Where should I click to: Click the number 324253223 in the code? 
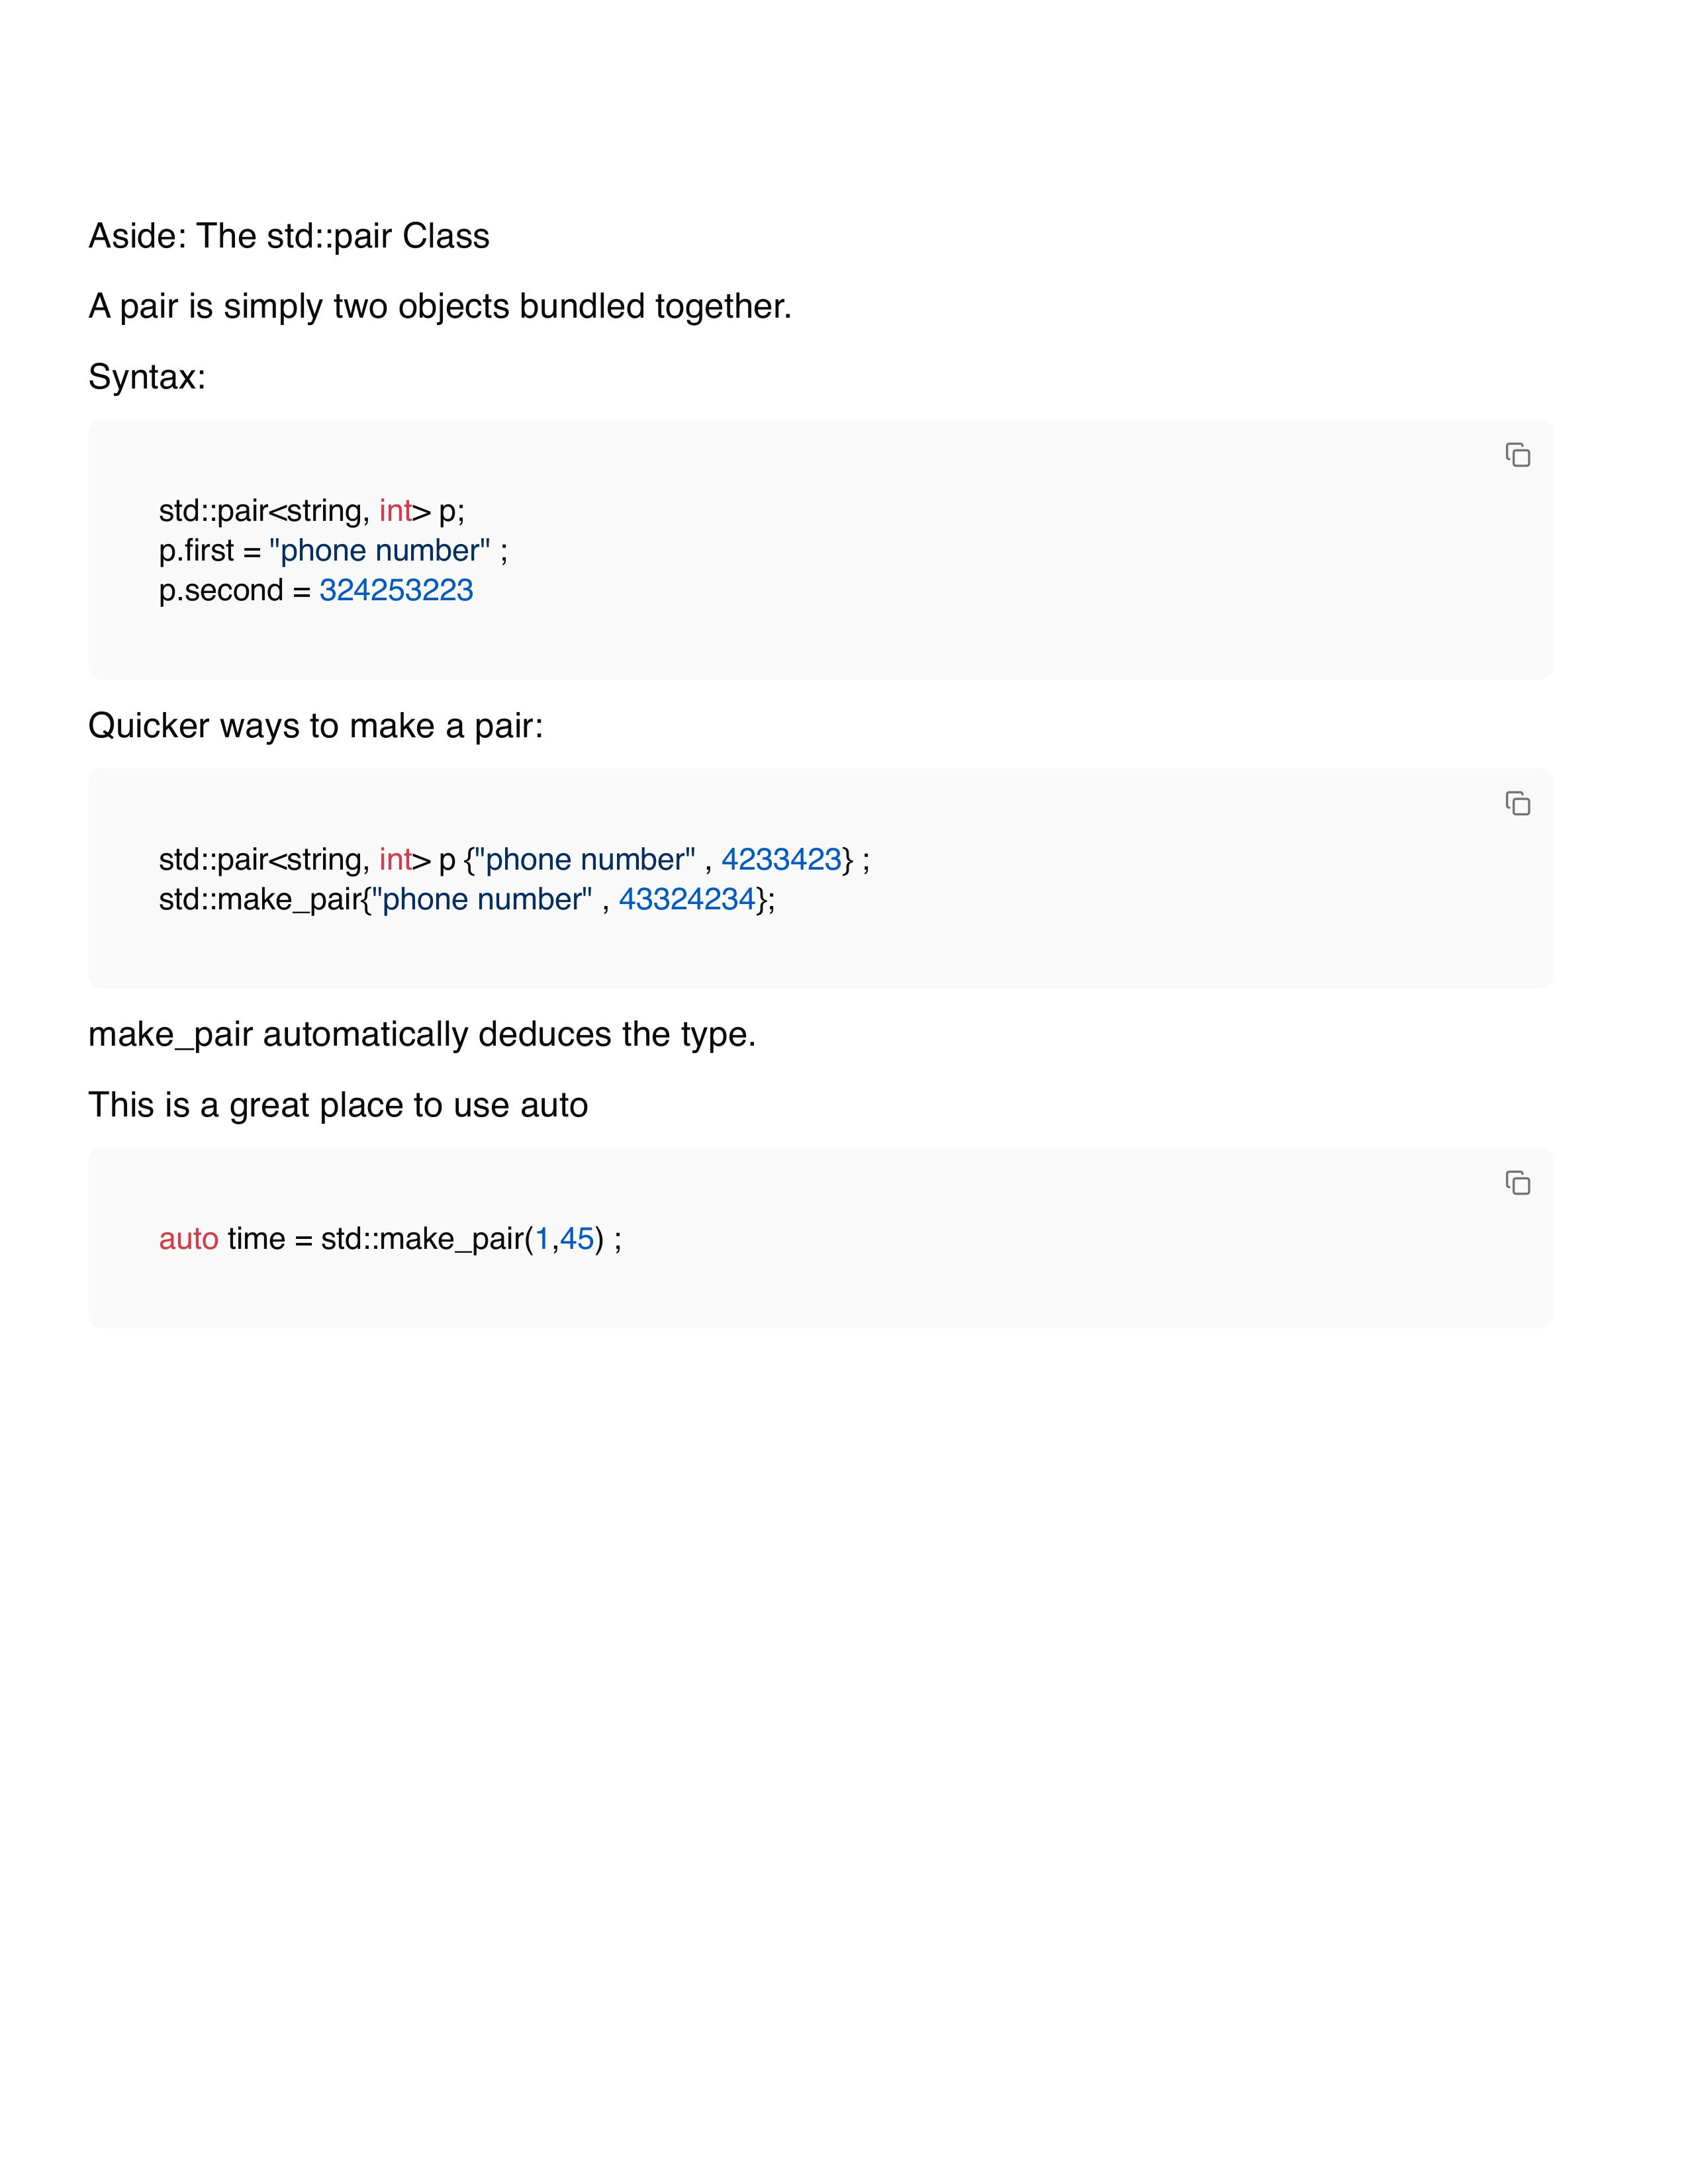[x=396, y=590]
